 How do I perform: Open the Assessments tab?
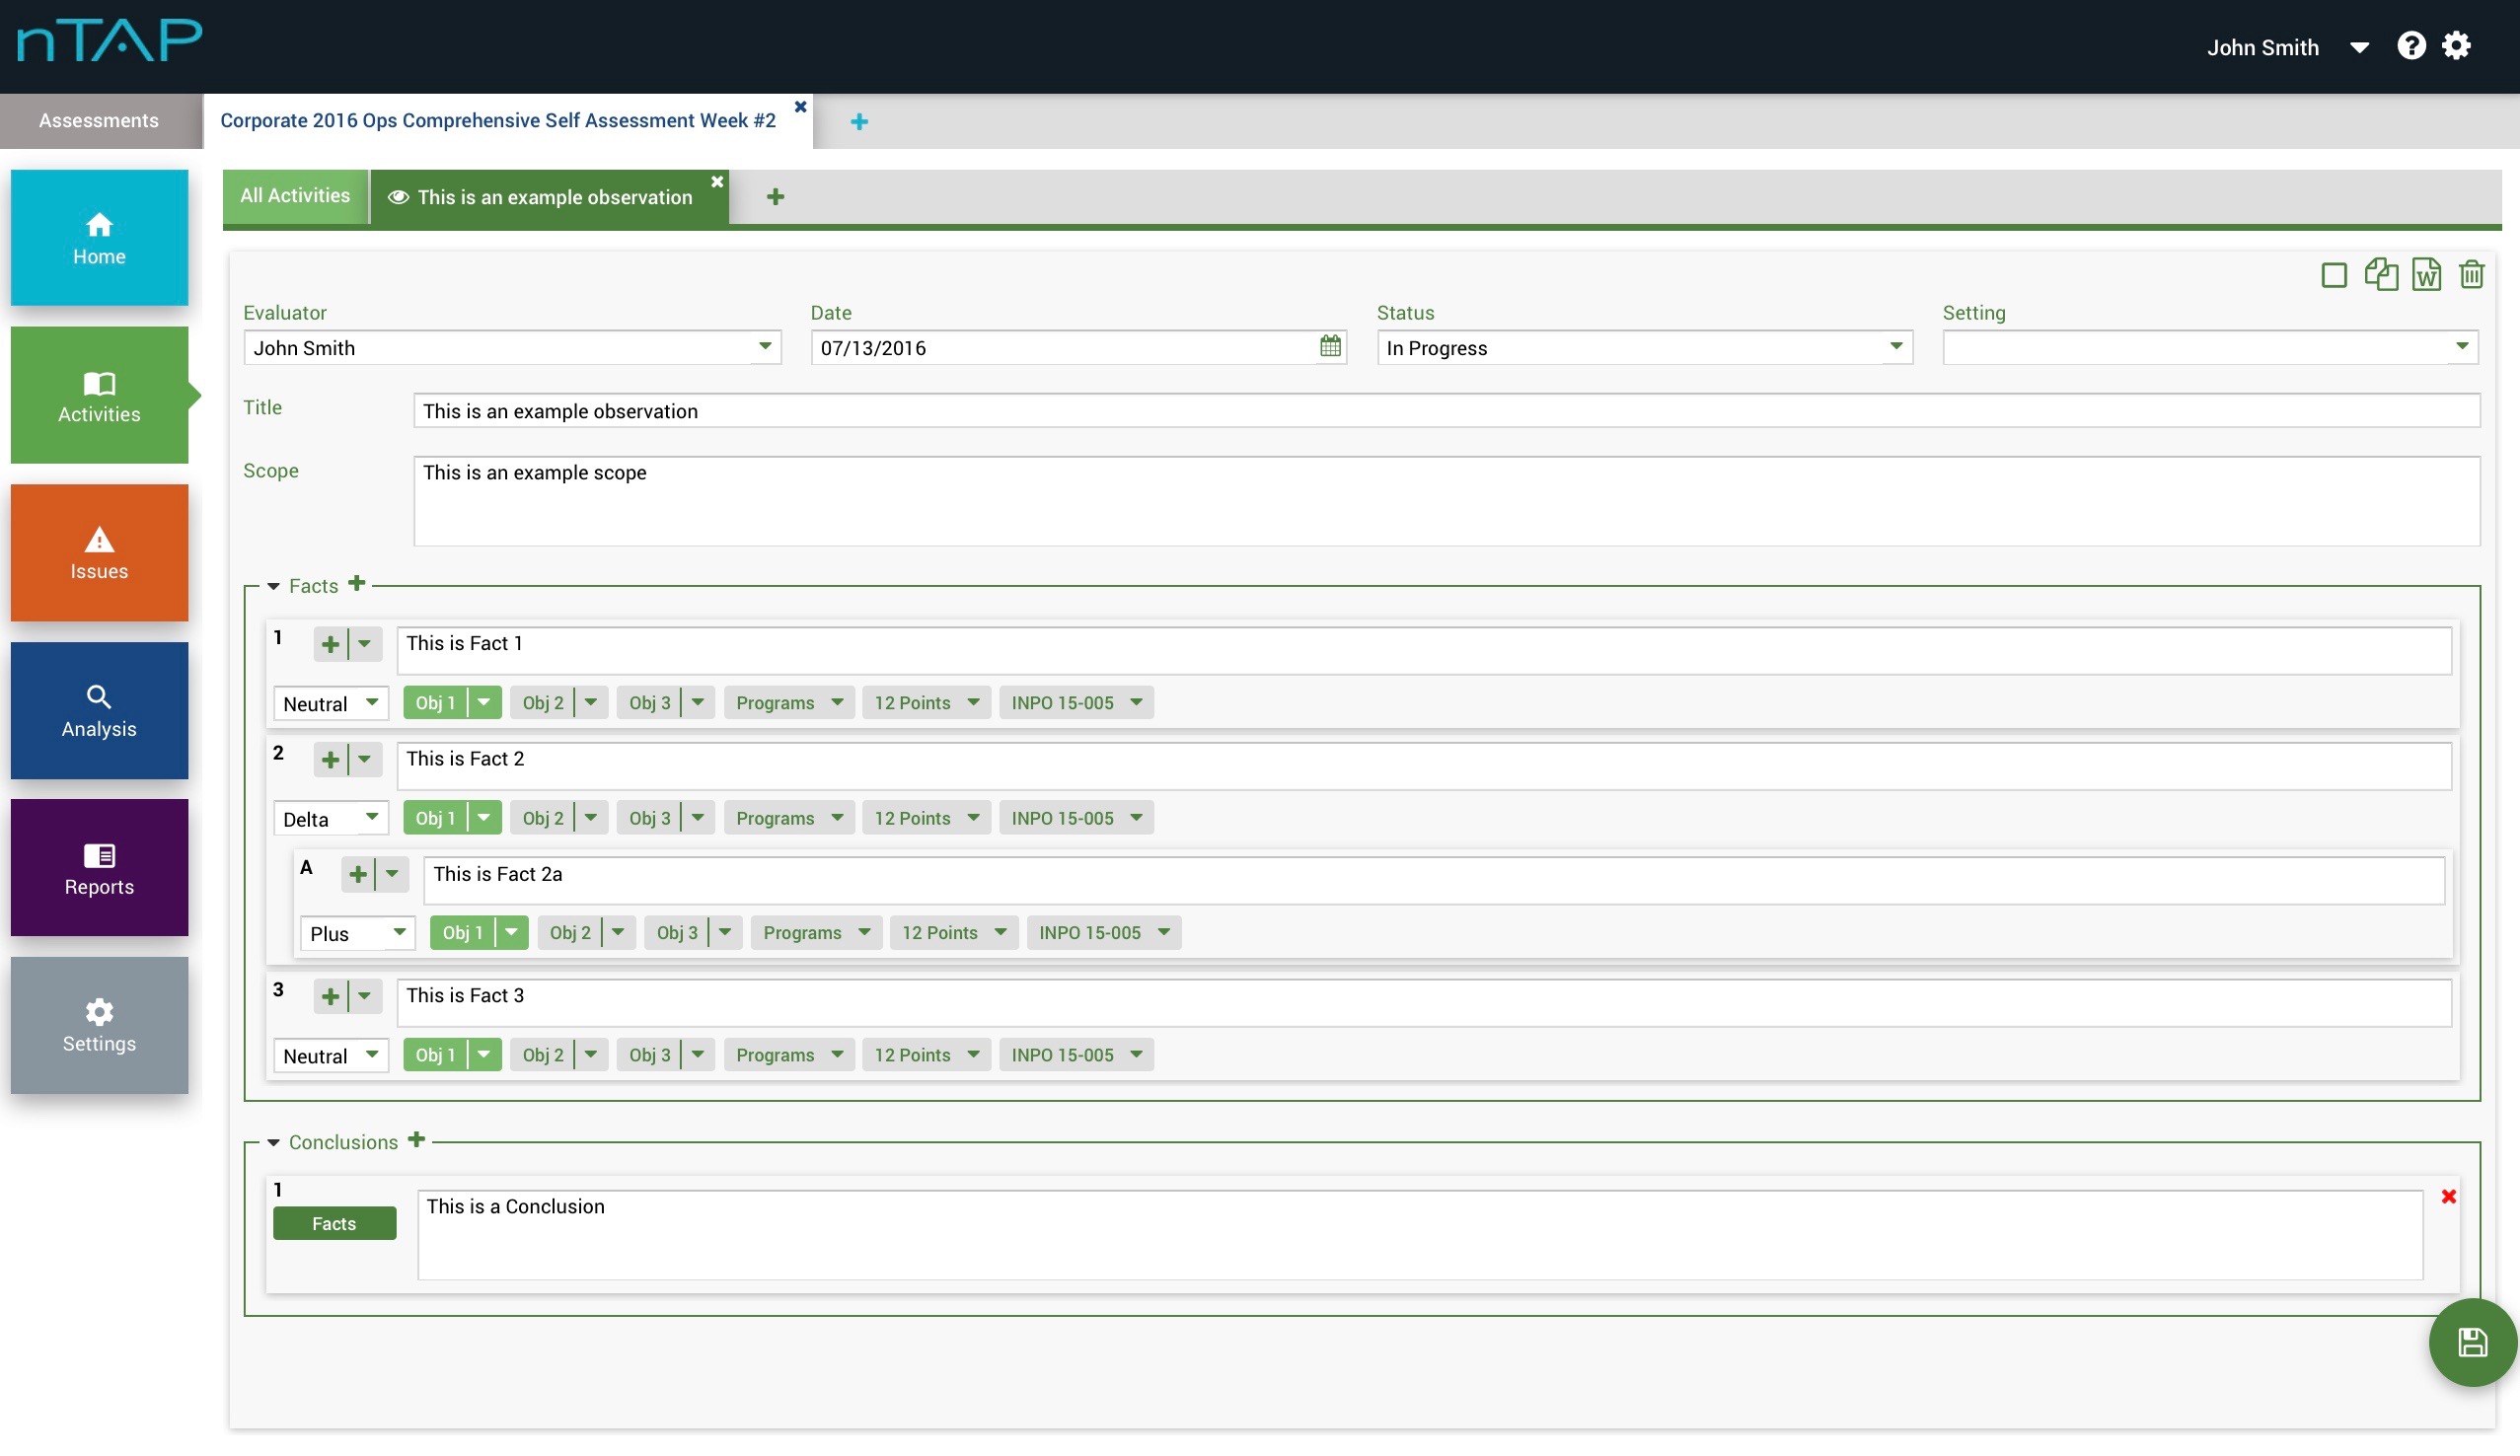coord(99,121)
